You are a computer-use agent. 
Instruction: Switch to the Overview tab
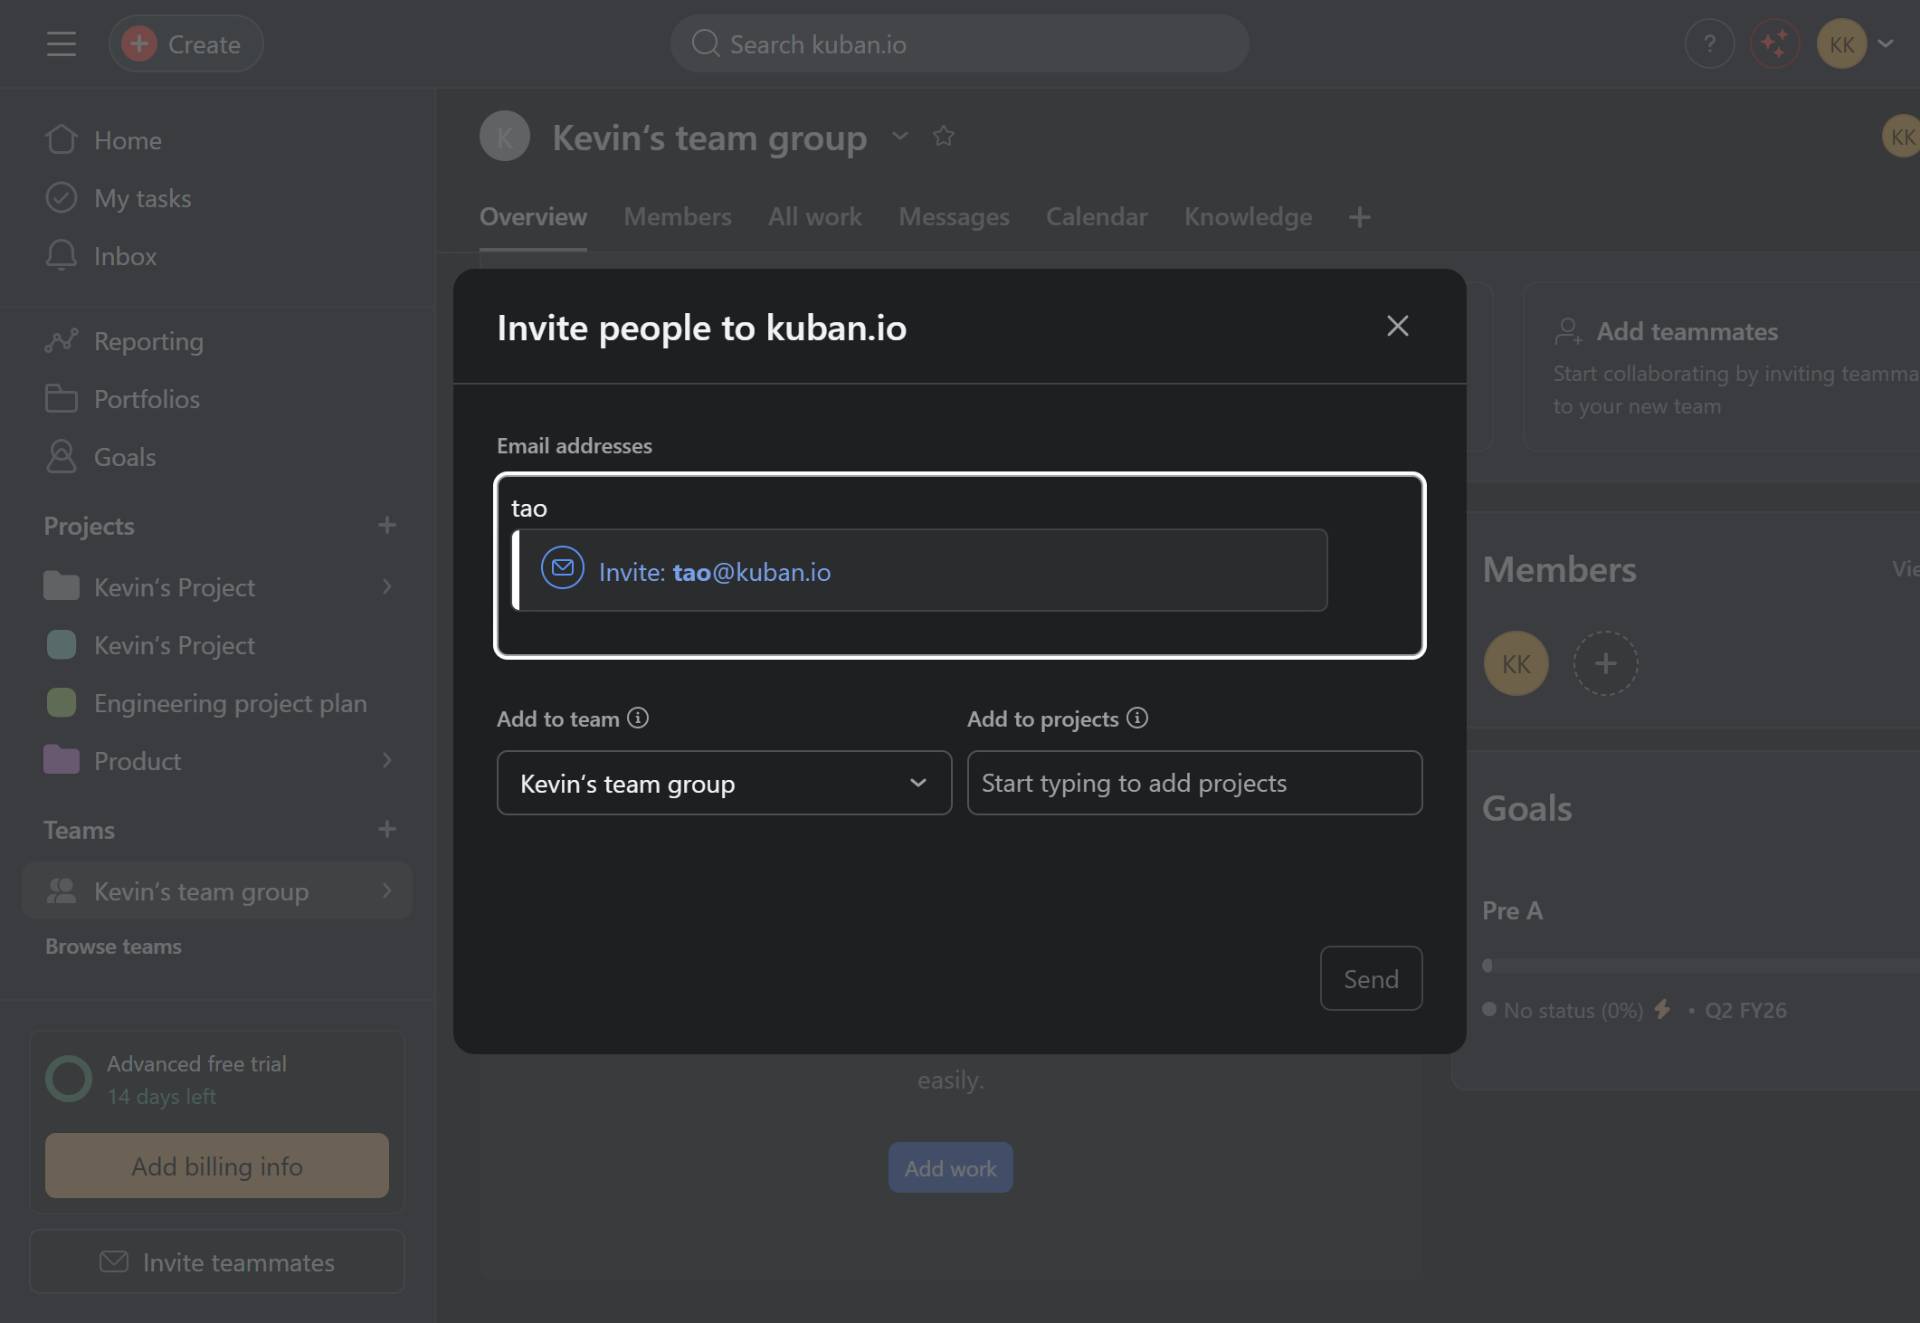tap(533, 217)
